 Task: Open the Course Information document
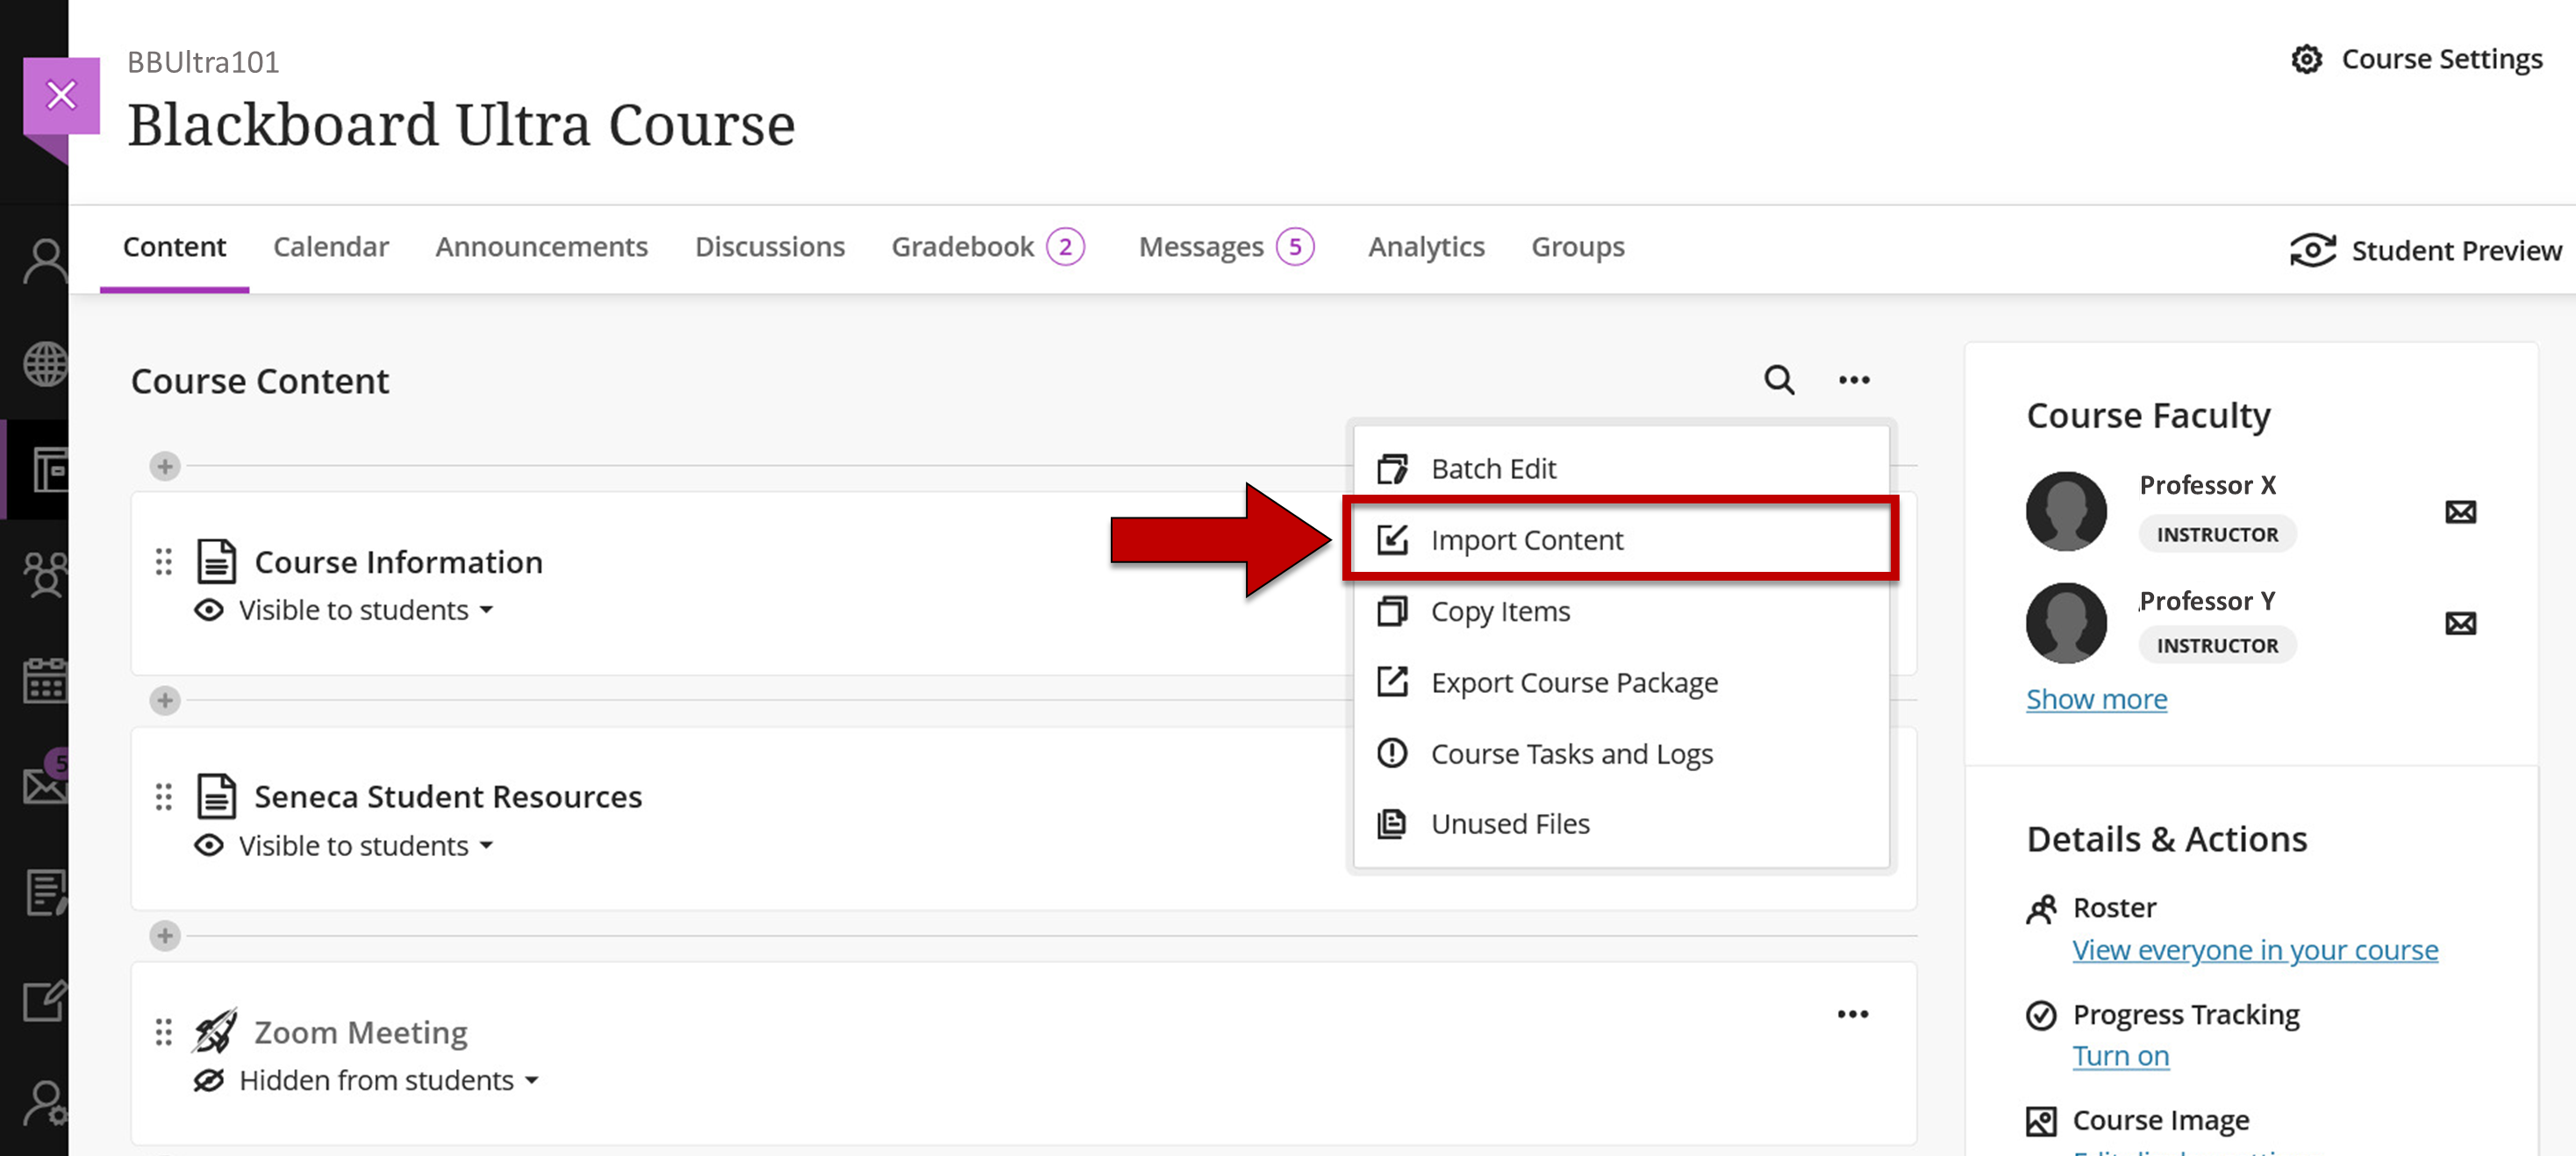click(x=398, y=562)
